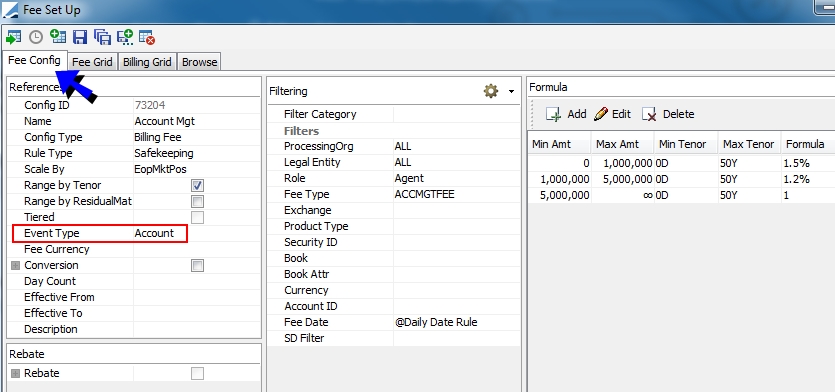This screenshot has width=835, height=392.
Task: Open the dropdown arrow beside the Filtering gear
Action: click(x=511, y=92)
